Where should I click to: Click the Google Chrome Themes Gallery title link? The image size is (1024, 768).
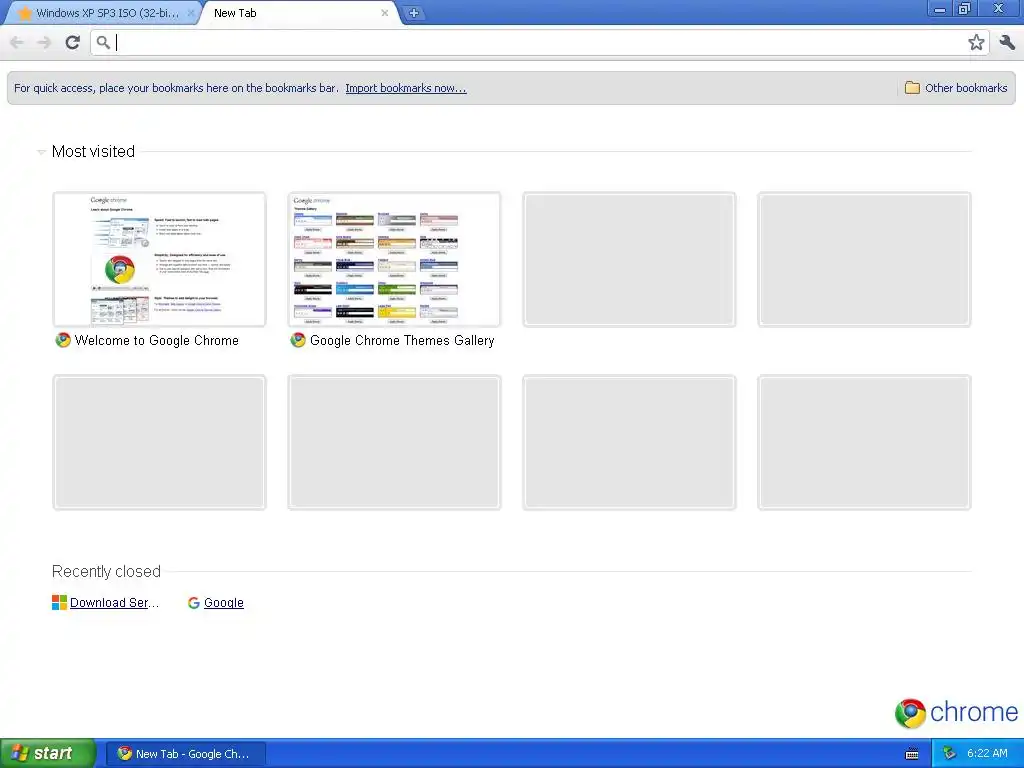tap(402, 340)
